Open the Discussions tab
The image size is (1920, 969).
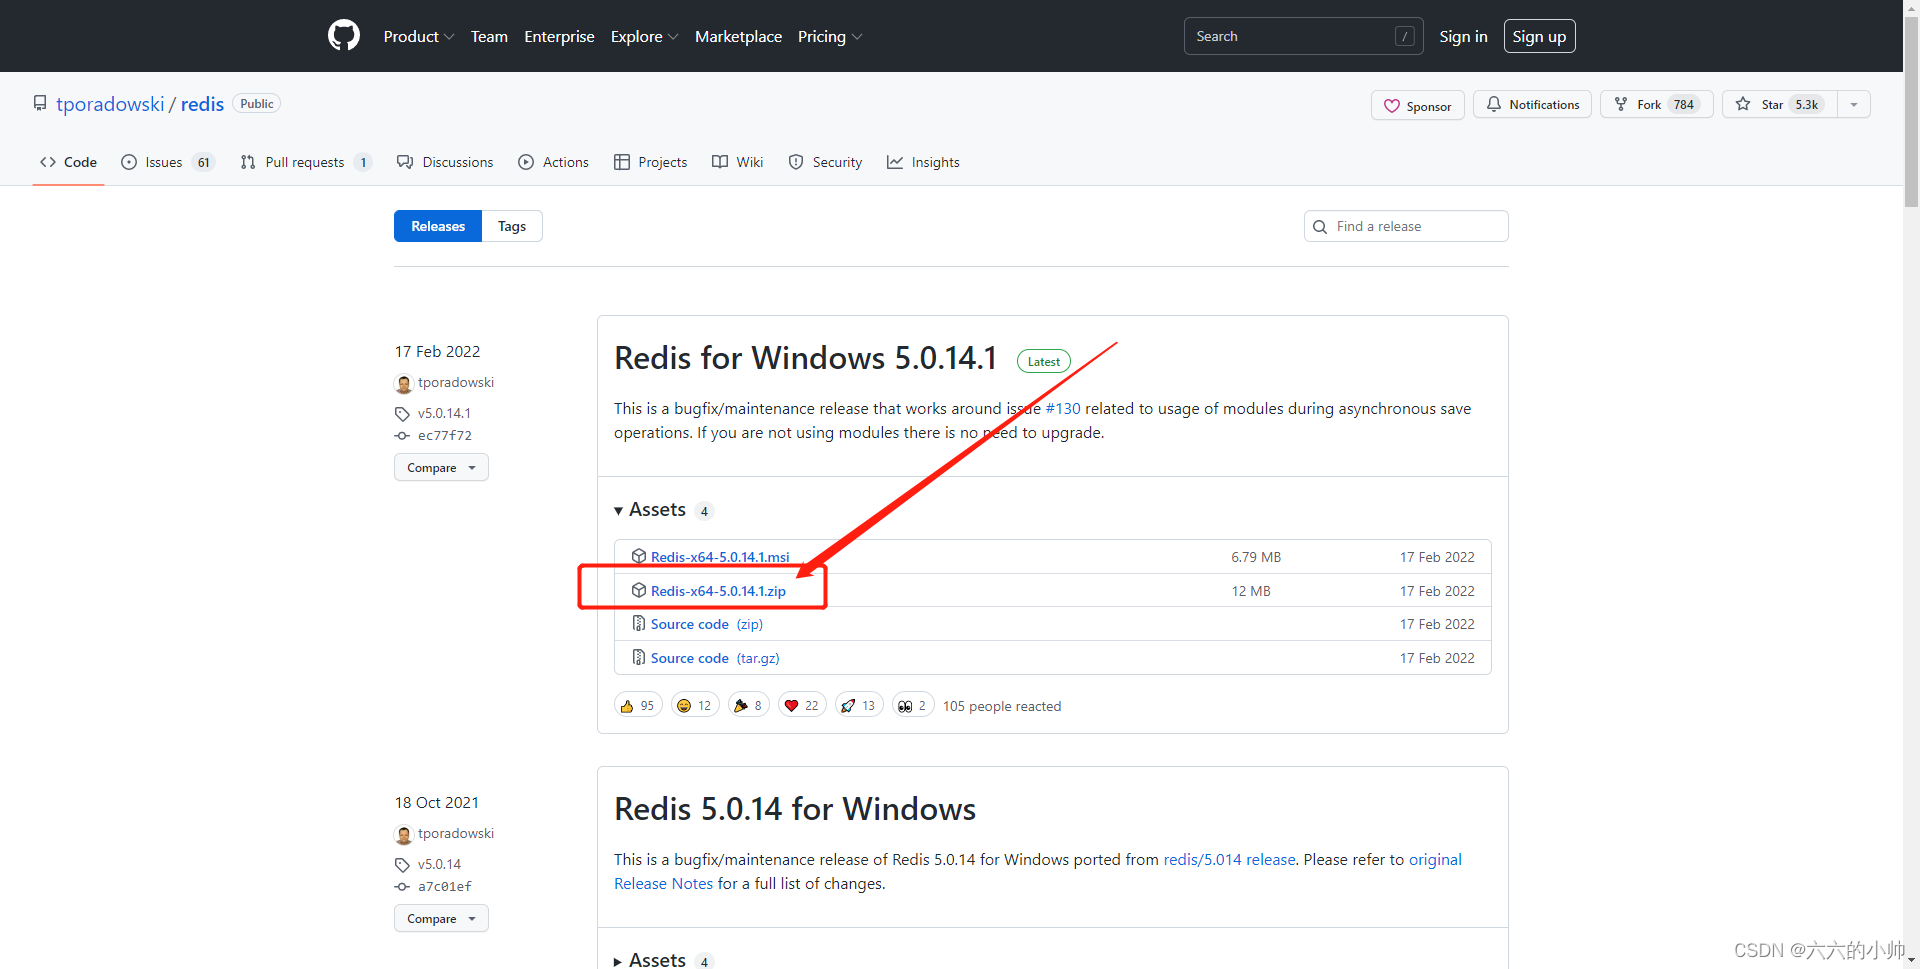click(445, 162)
